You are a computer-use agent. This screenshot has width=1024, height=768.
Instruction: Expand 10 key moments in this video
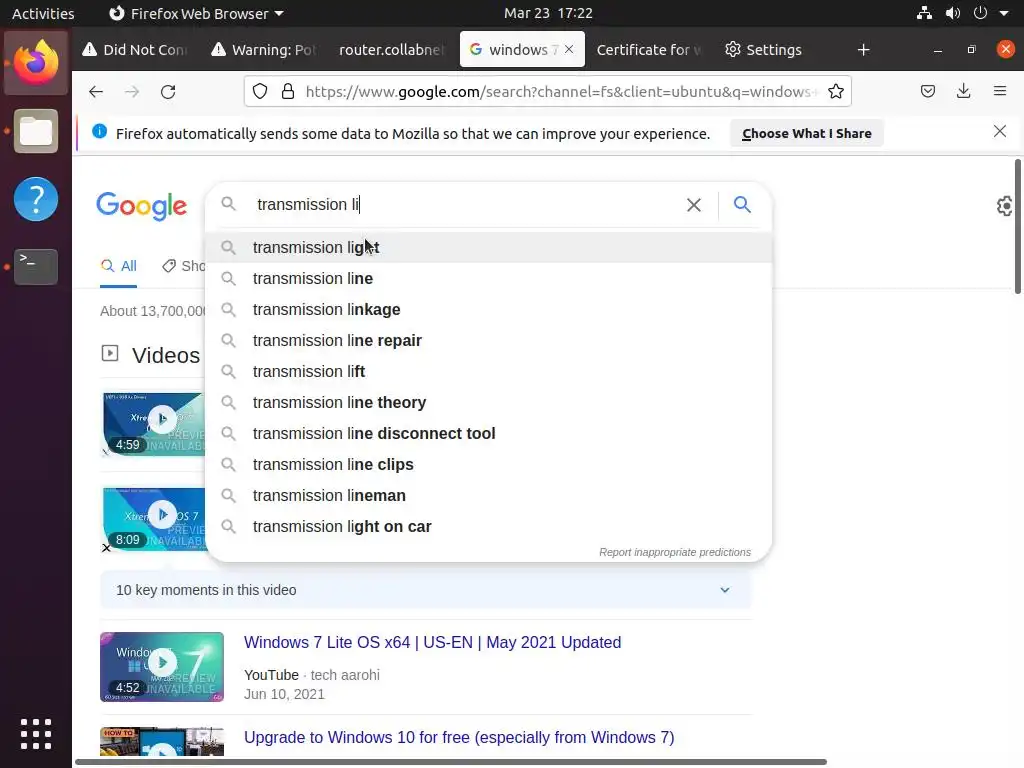426,590
